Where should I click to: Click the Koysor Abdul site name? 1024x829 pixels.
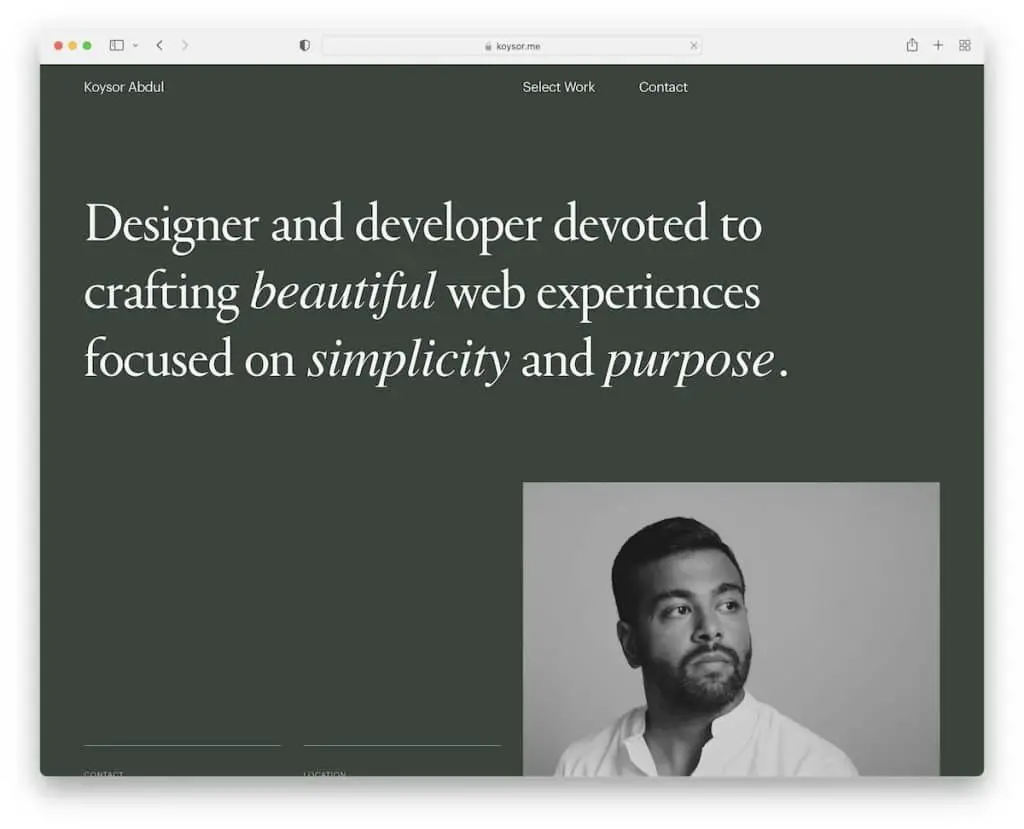[124, 87]
